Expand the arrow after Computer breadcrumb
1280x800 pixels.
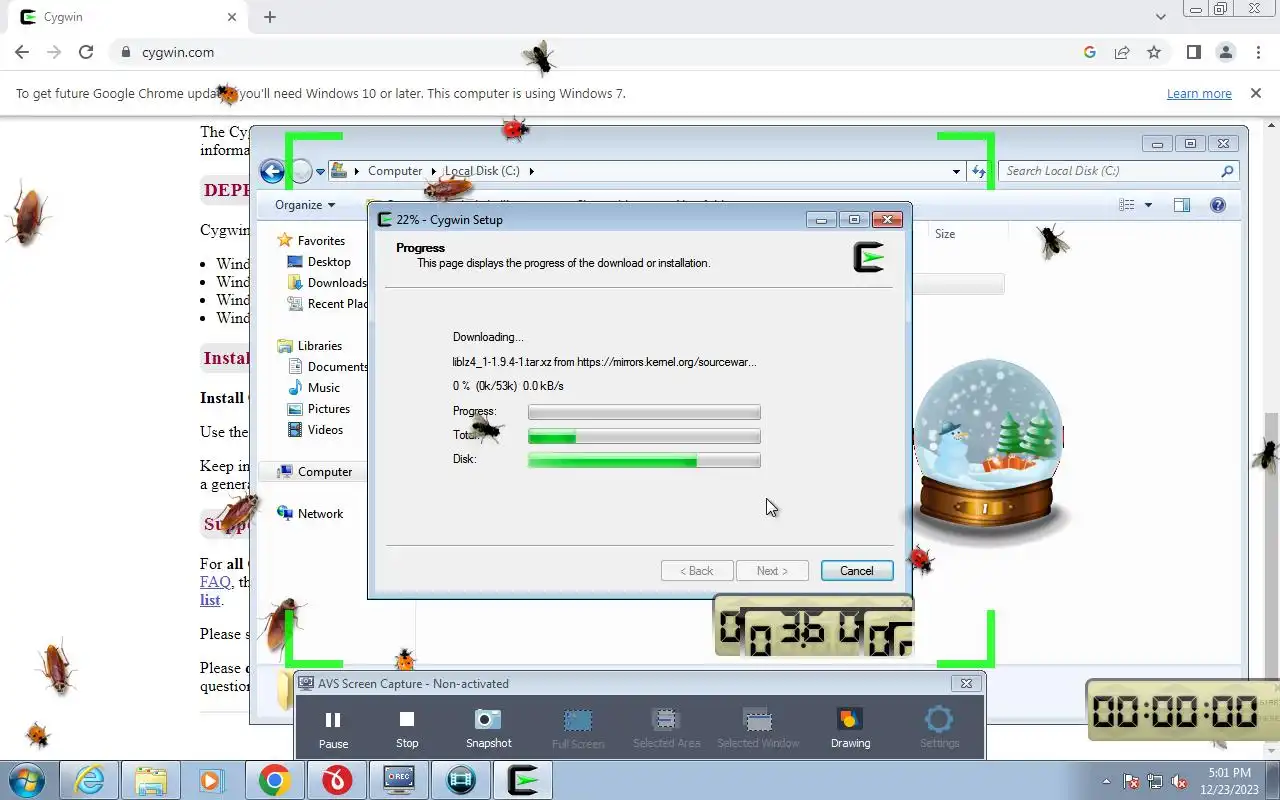[434, 171]
